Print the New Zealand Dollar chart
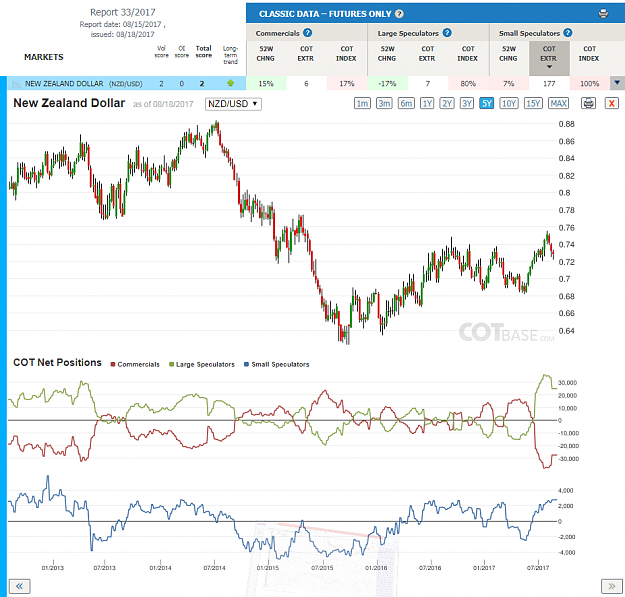 pos(588,104)
